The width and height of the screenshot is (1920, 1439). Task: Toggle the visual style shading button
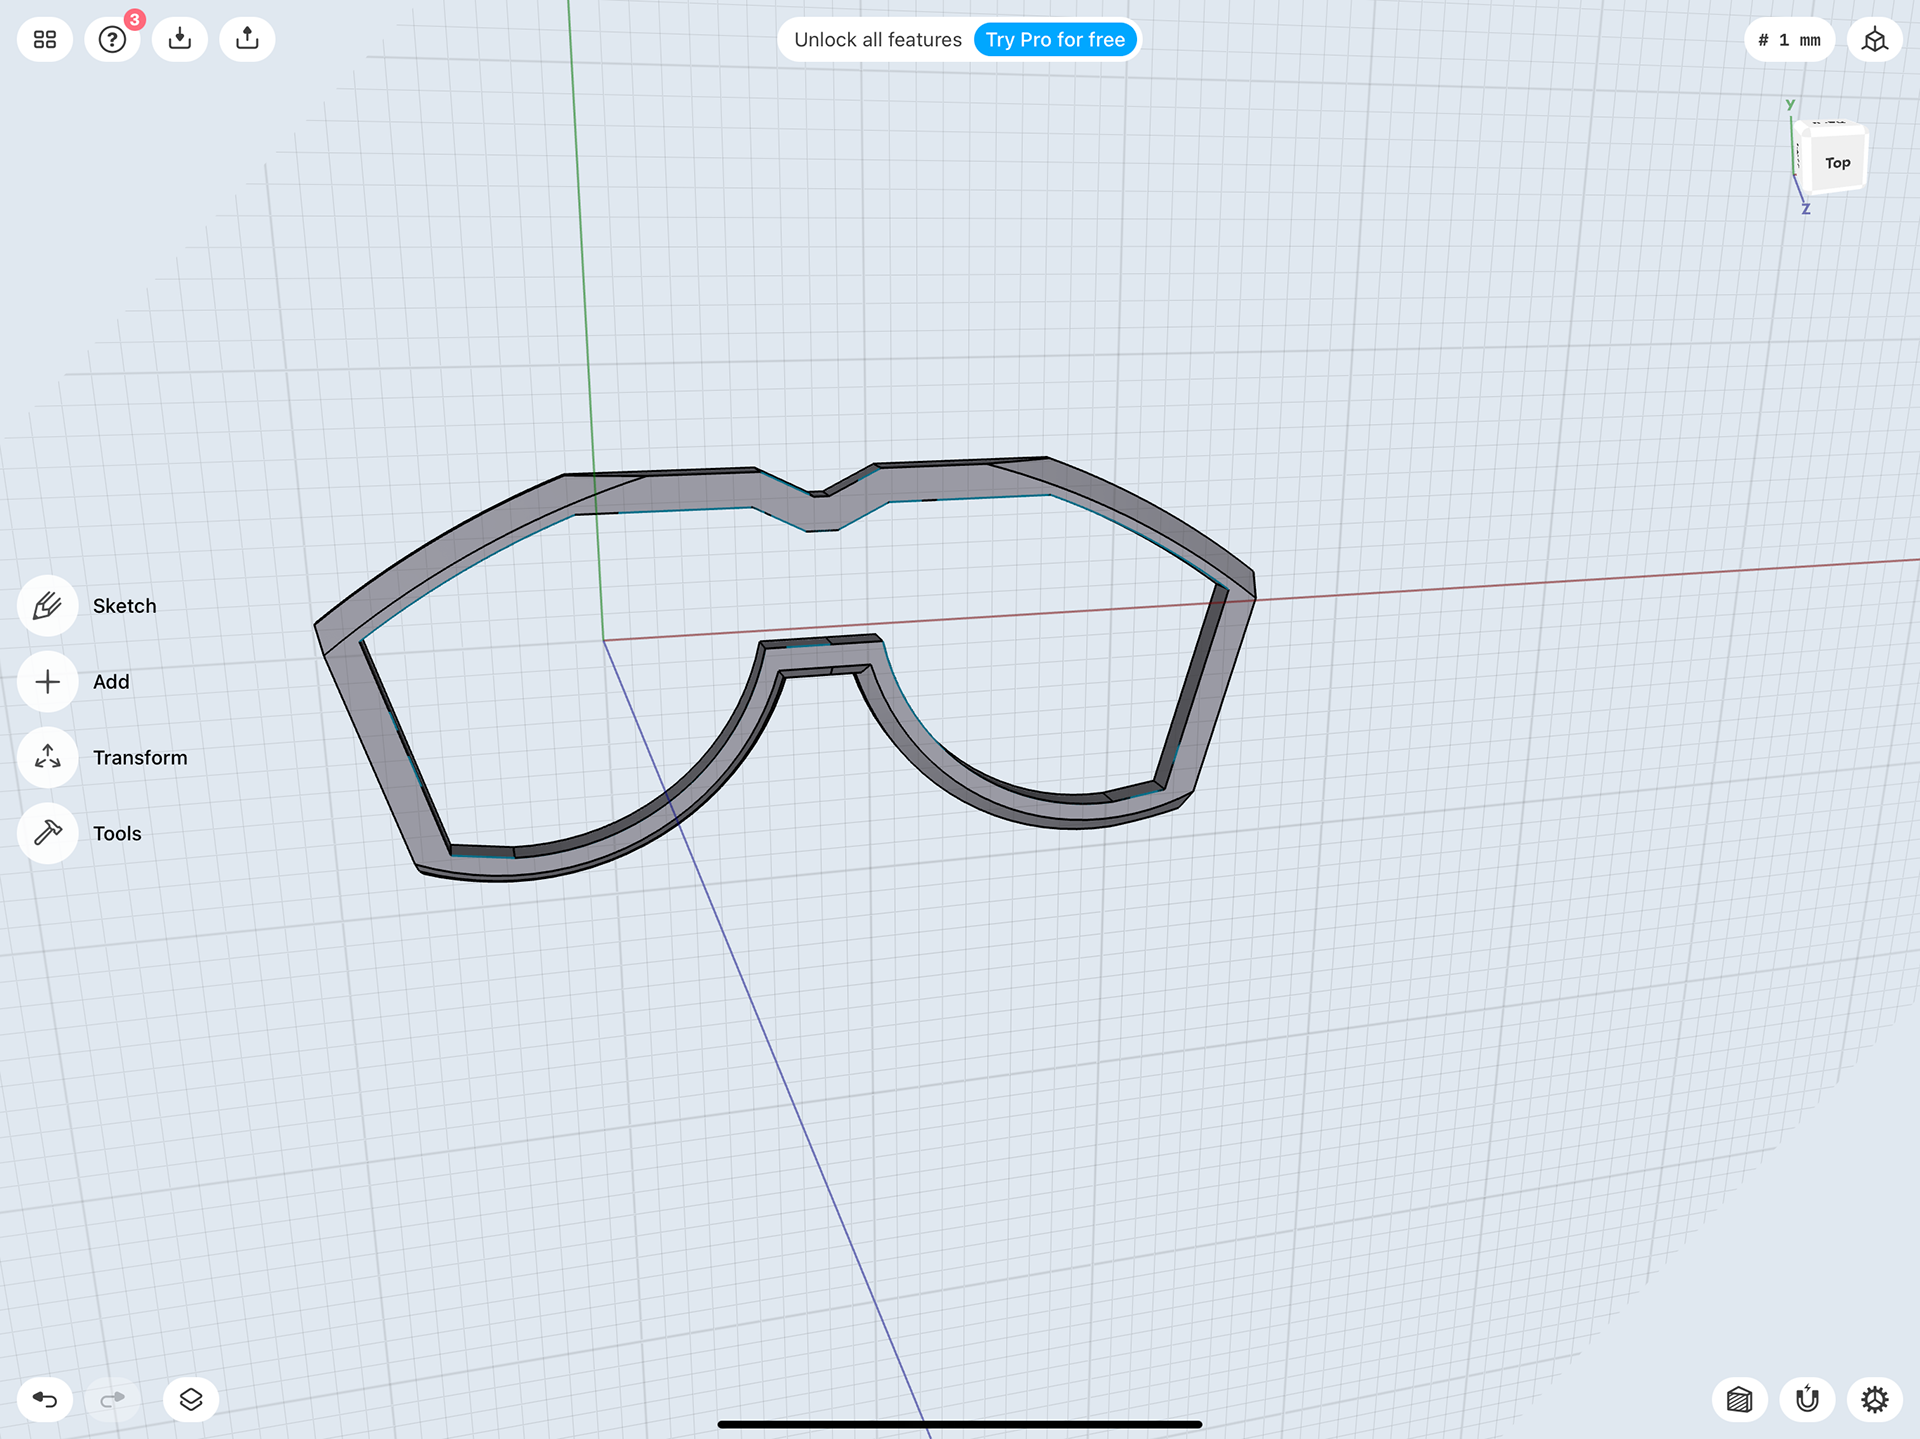point(1740,1399)
